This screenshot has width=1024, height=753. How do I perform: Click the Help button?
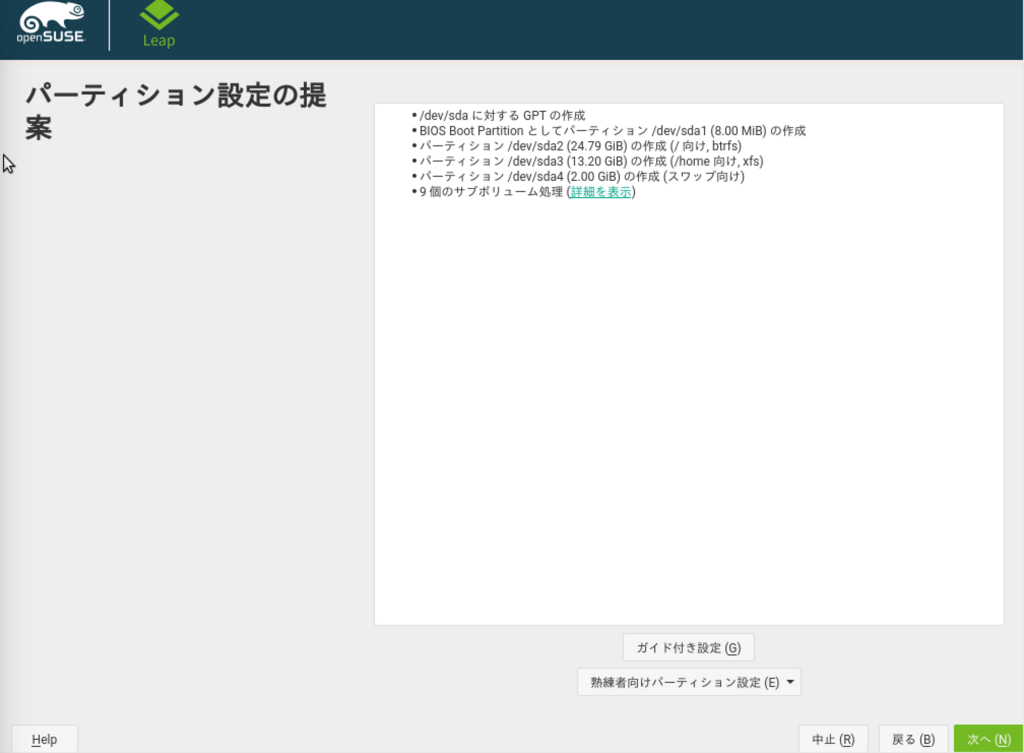[x=44, y=739]
